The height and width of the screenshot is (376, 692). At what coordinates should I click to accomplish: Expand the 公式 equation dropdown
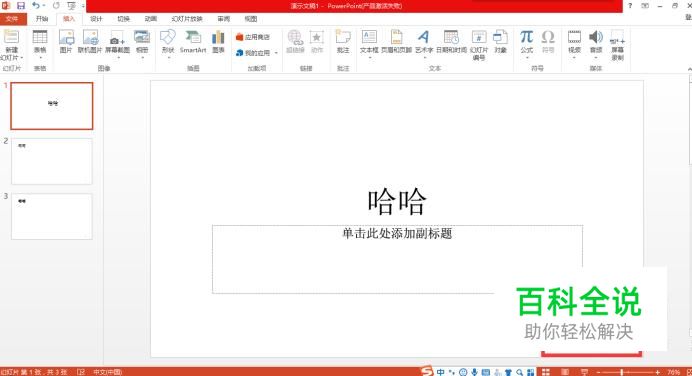527,57
